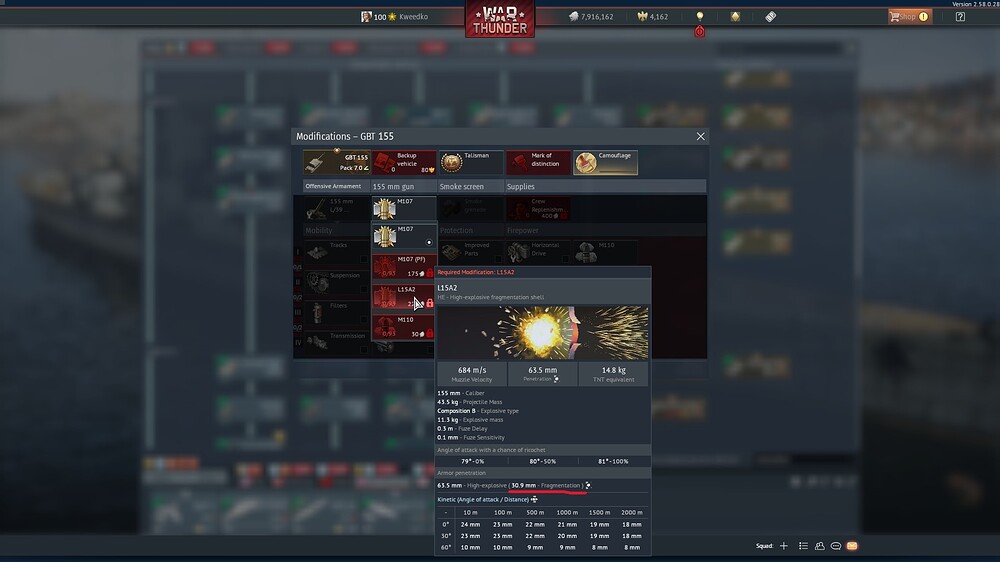
Task: Open the contacts icon in bottom bar
Action: [820, 546]
